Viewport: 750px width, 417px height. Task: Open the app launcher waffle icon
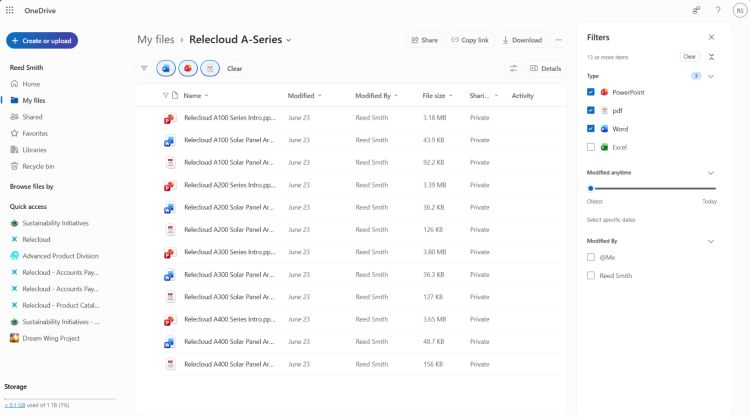10,10
